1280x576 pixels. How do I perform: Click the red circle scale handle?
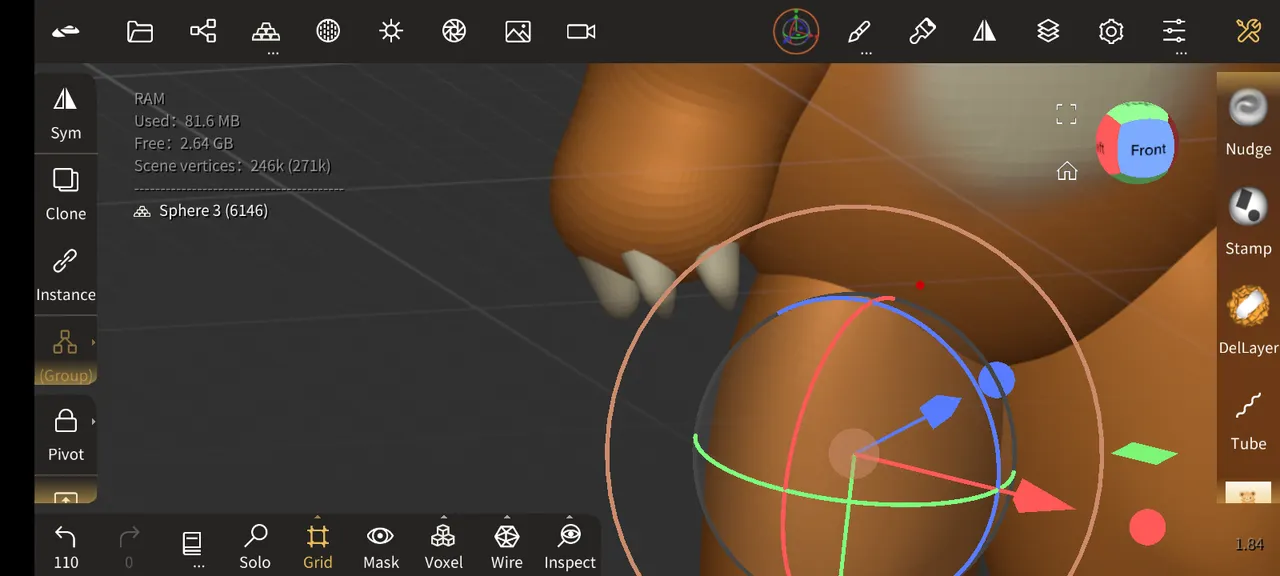(1147, 527)
